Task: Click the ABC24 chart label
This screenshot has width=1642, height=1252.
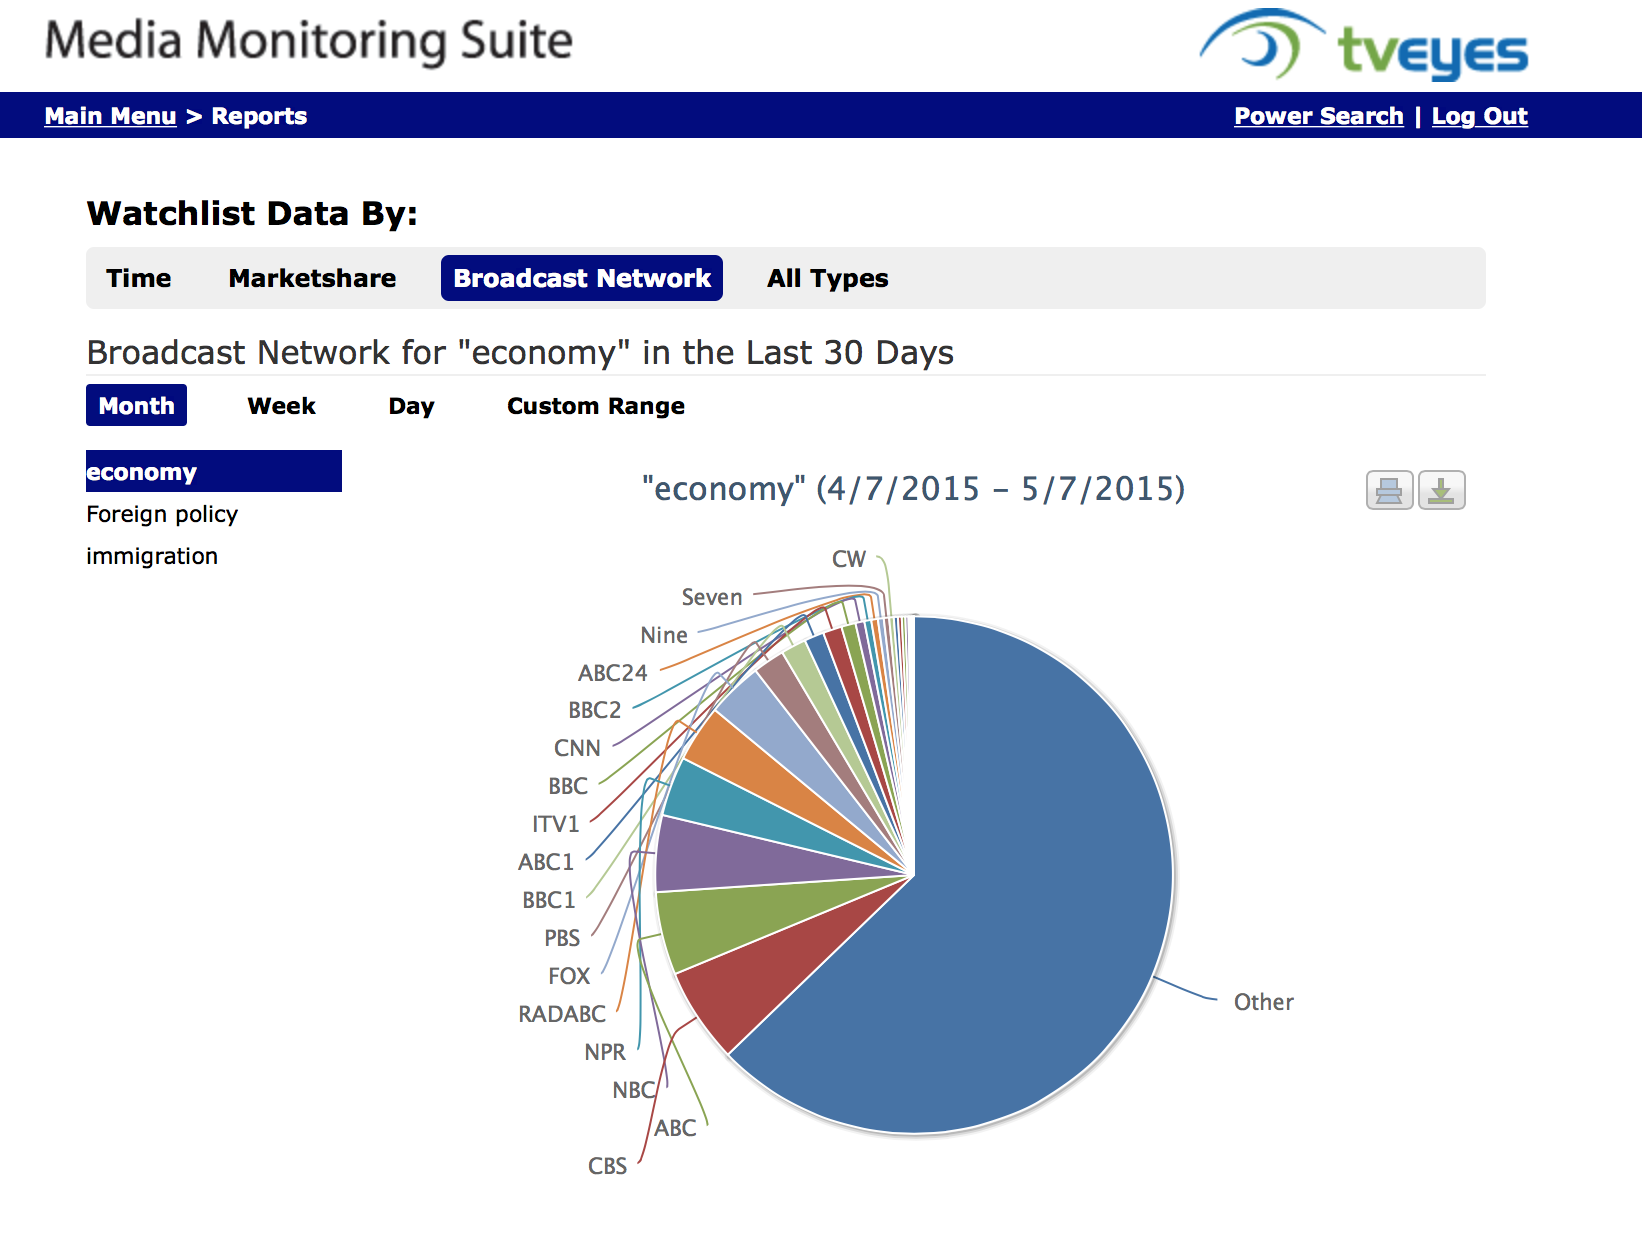Action: pos(613,673)
